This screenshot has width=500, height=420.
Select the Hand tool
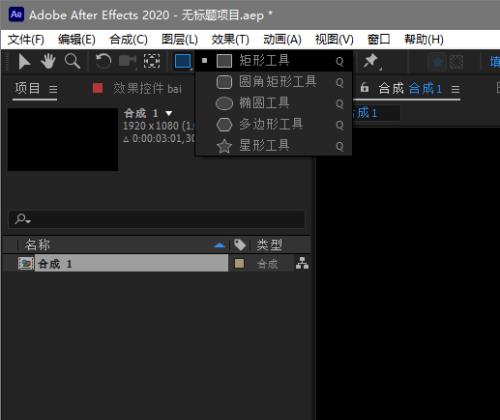48,62
